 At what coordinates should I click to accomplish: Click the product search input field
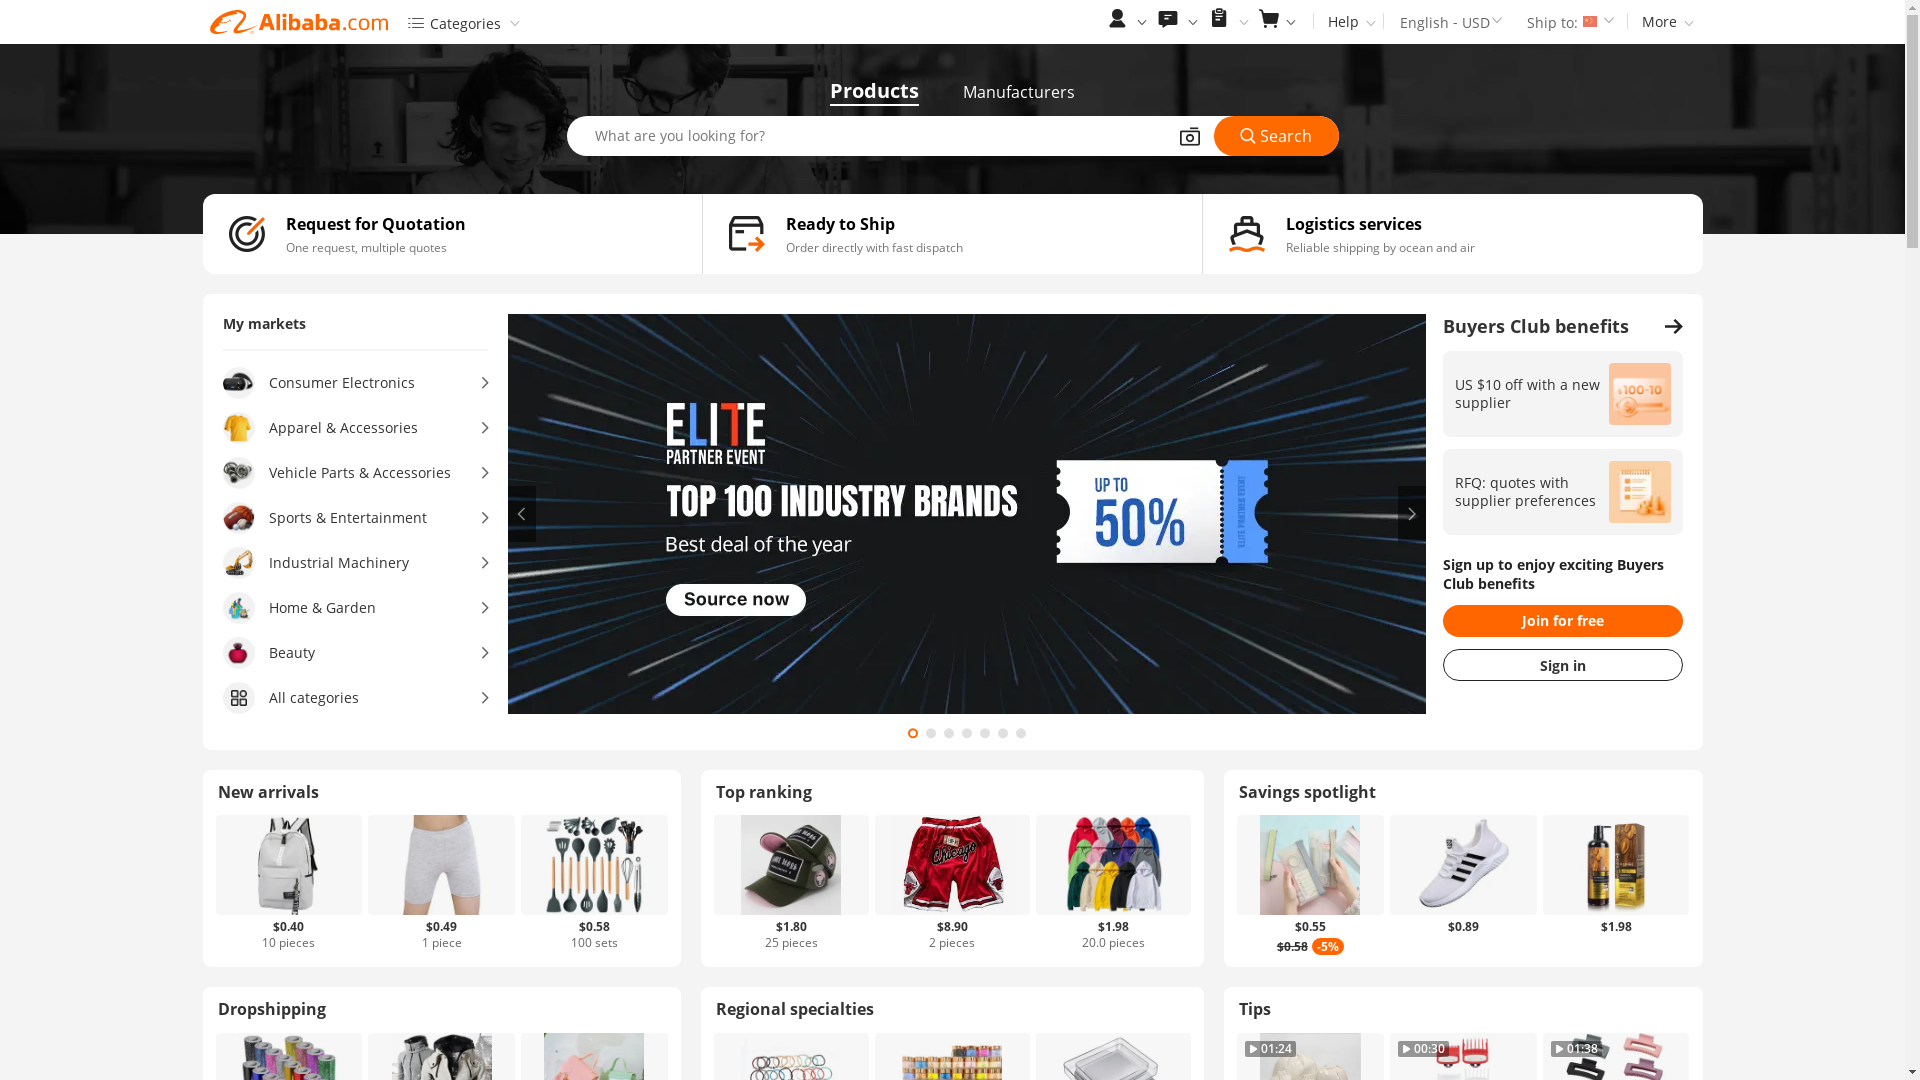click(x=870, y=136)
